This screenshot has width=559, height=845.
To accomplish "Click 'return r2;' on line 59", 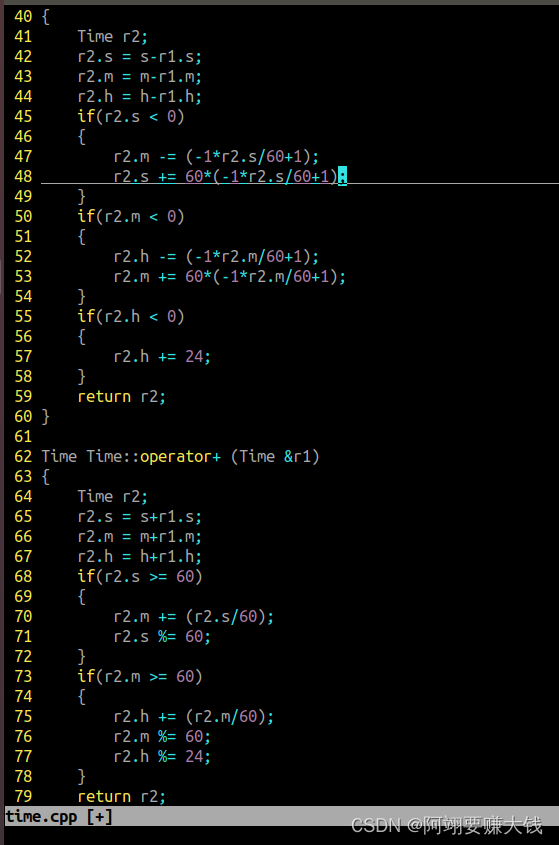I will pyautogui.click(x=121, y=397).
